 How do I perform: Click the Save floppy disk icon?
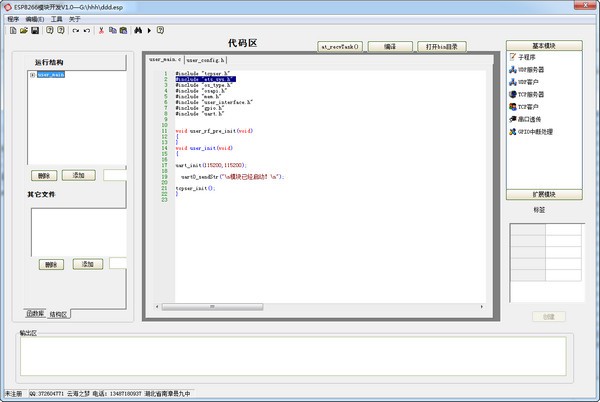pos(35,30)
